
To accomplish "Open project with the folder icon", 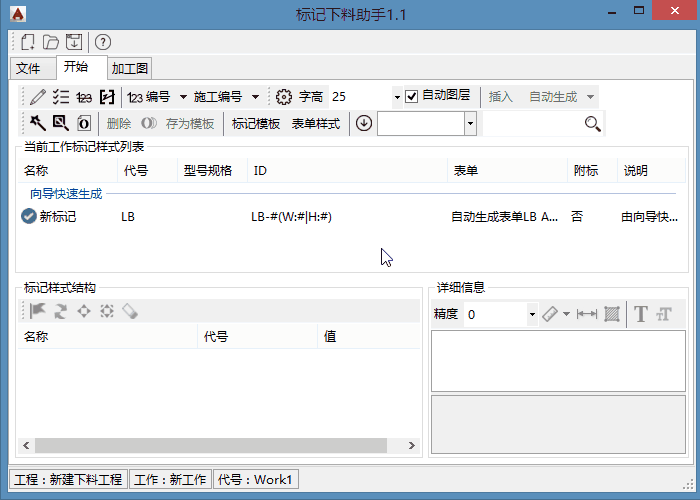I will 50,42.
